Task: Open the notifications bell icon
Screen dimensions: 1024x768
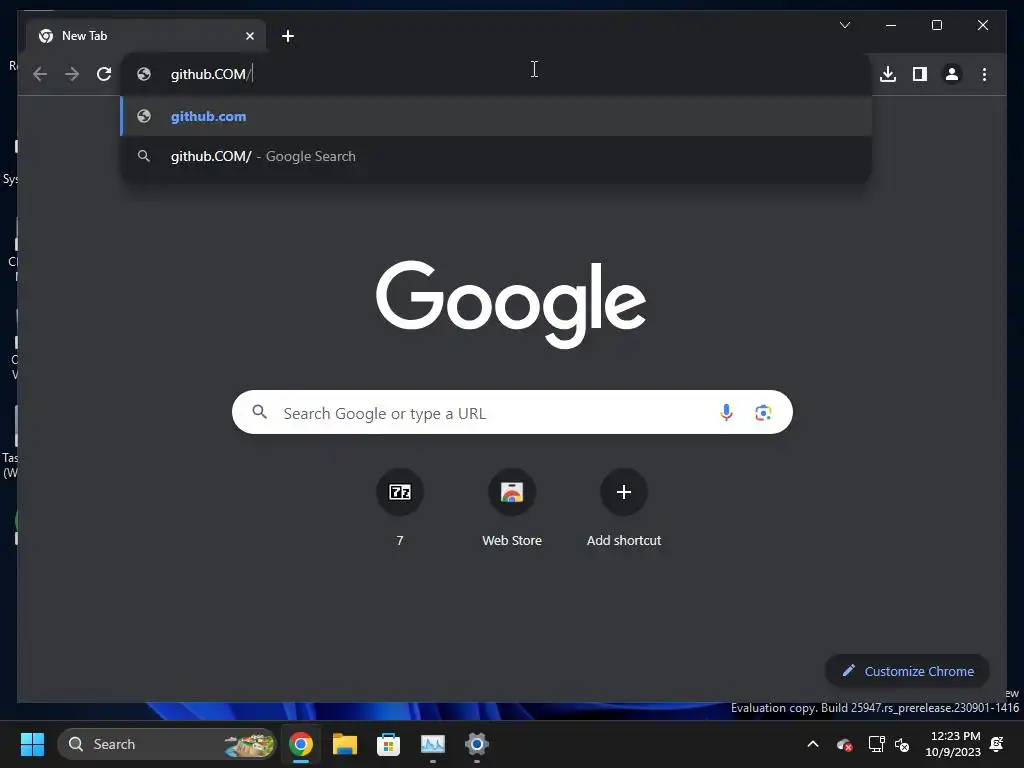Action: click(997, 744)
